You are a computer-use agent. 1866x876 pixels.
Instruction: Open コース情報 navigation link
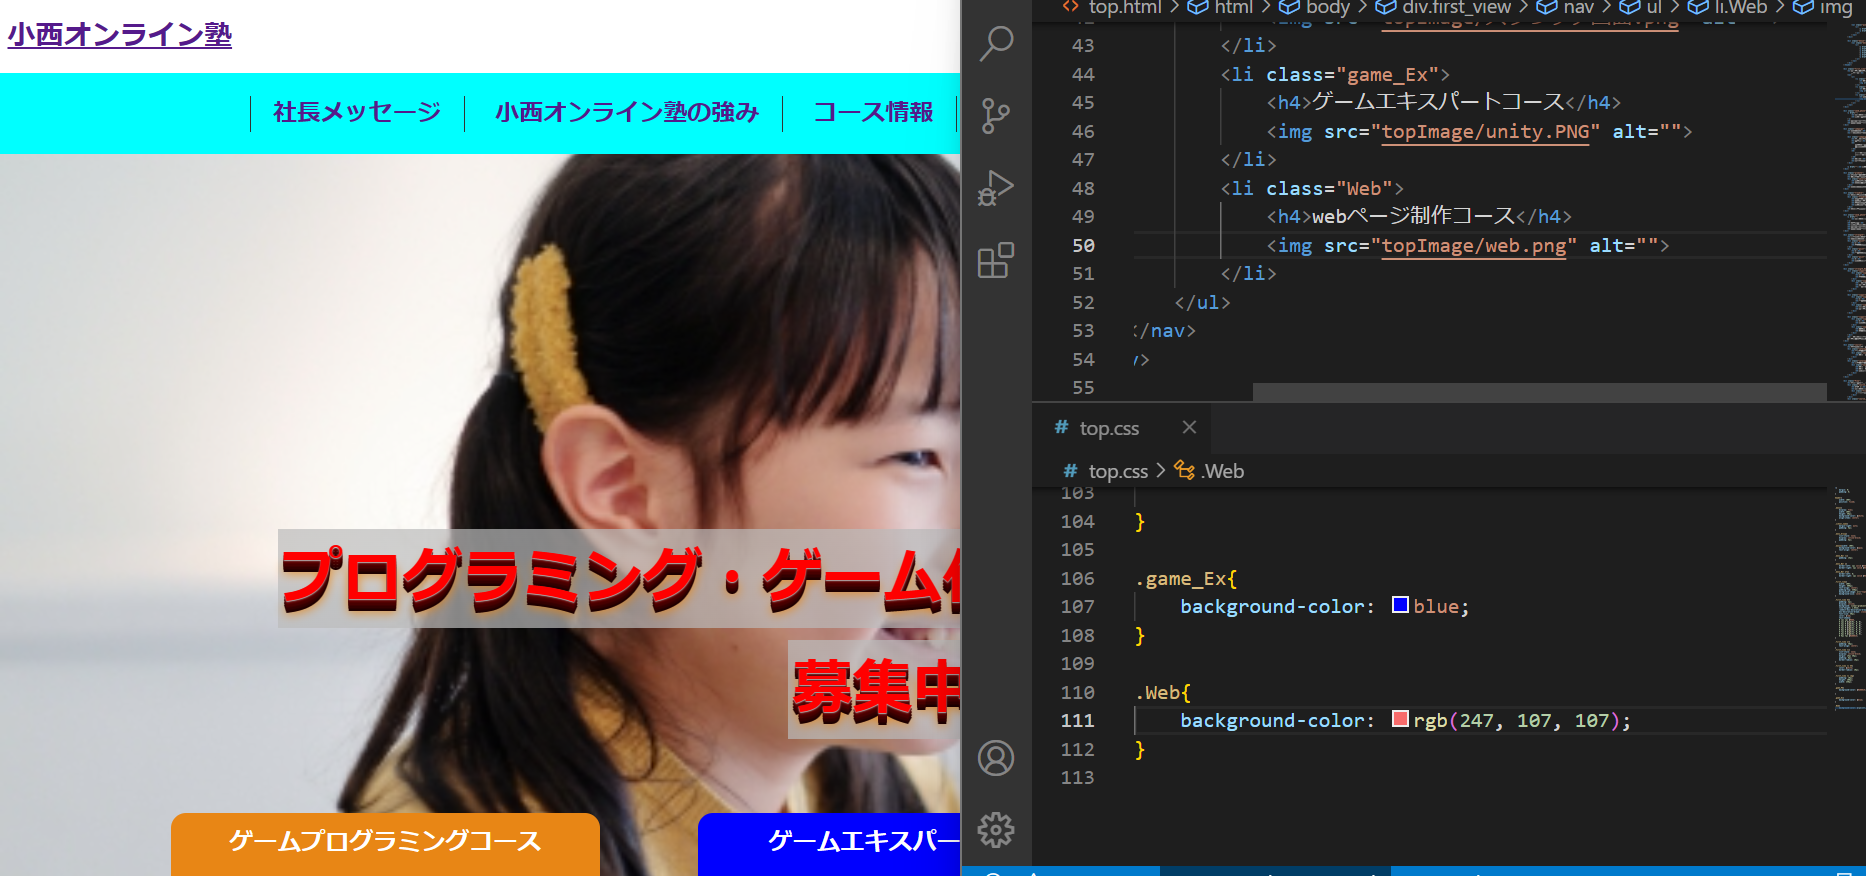pos(873,112)
